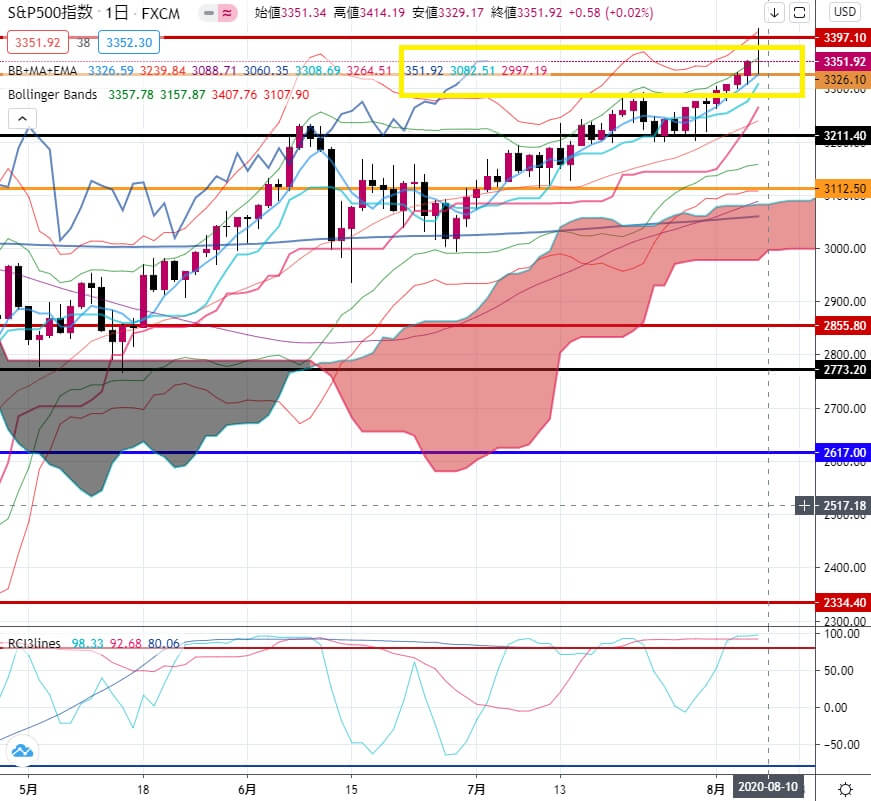
Task: Click the grey dash status icon beside FXCM
Action: click(x=209, y=13)
